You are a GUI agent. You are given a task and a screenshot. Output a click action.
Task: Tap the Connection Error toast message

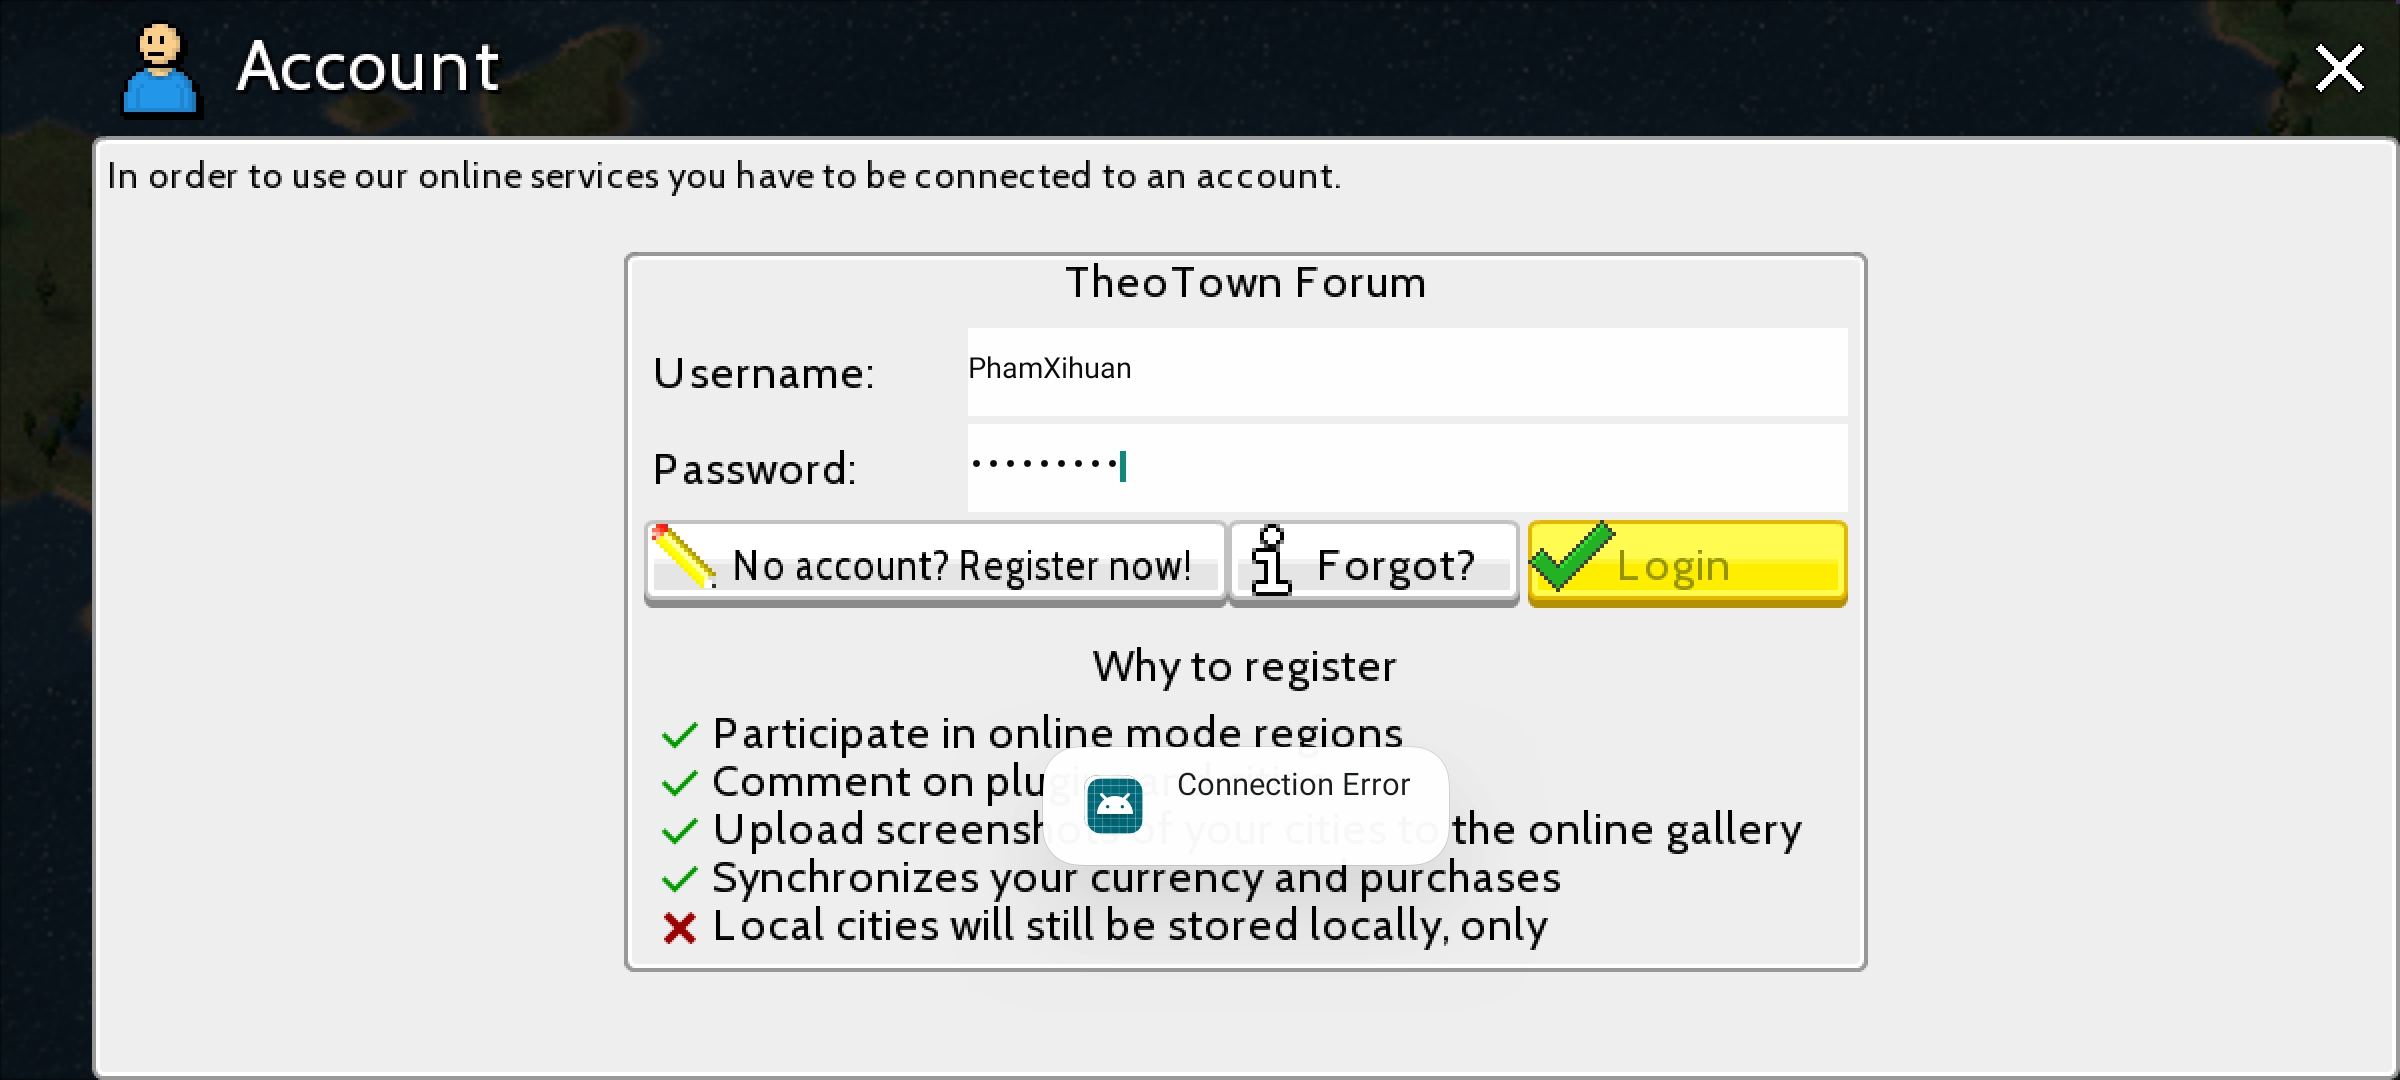tap(1246, 805)
